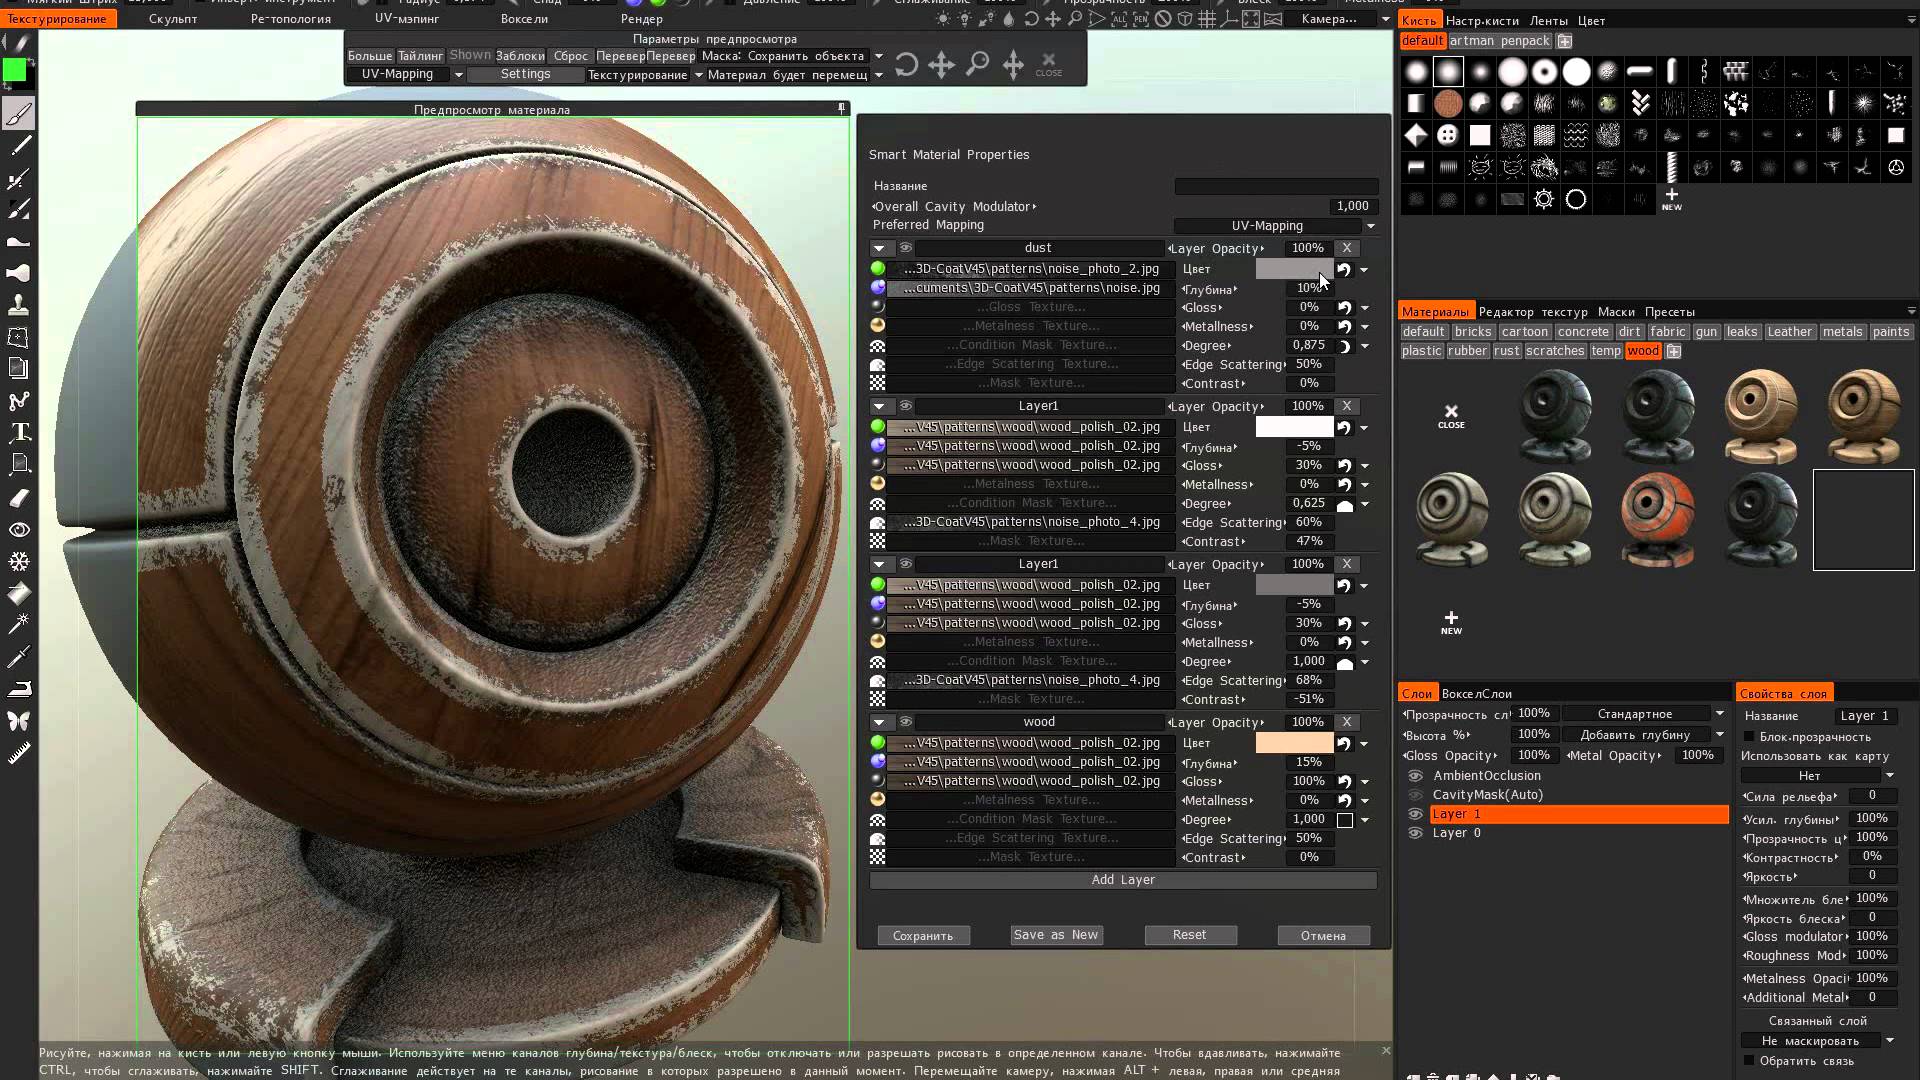
Task: Select the Text tool in toolbar
Action: pos(18,433)
